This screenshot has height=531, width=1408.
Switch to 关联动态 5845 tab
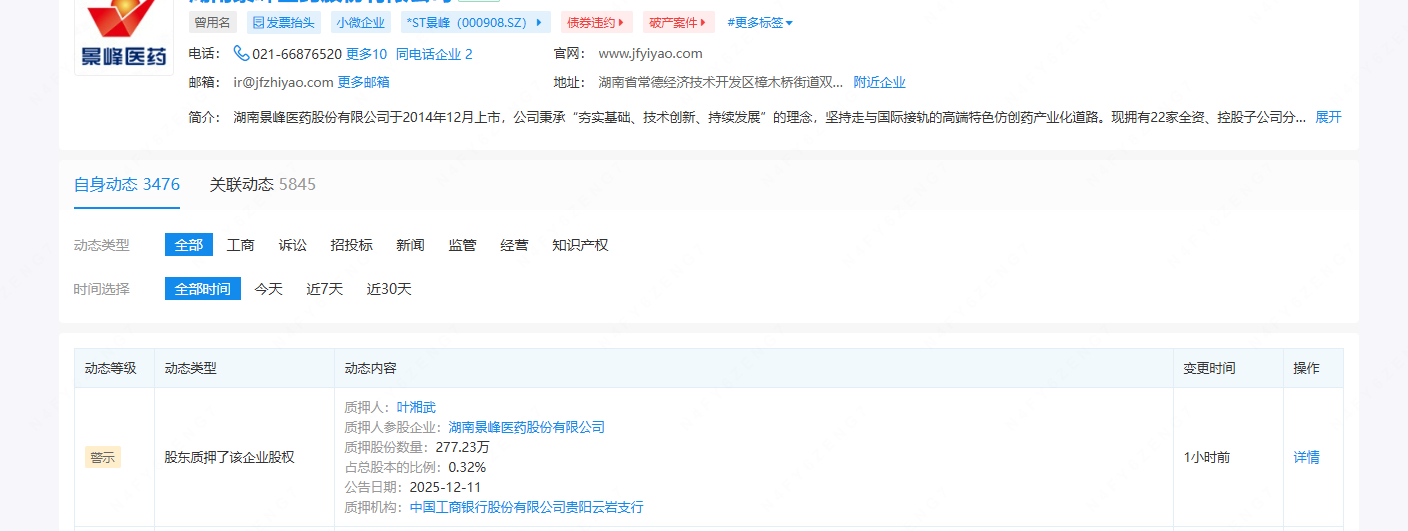pos(263,184)
